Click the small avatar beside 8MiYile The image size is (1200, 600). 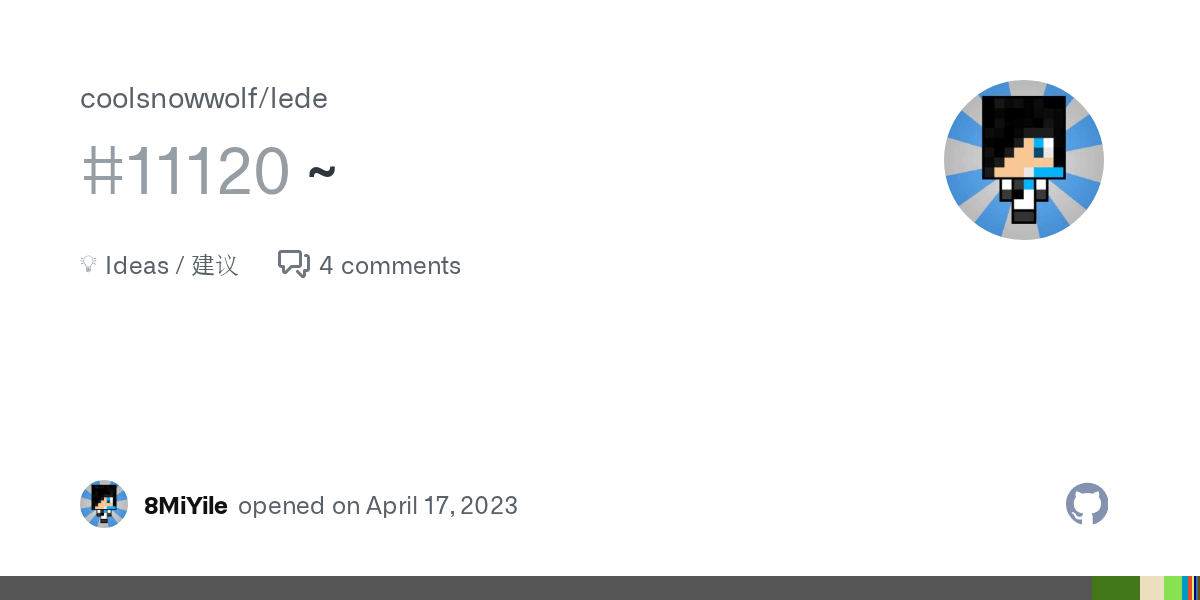(104, 504)
